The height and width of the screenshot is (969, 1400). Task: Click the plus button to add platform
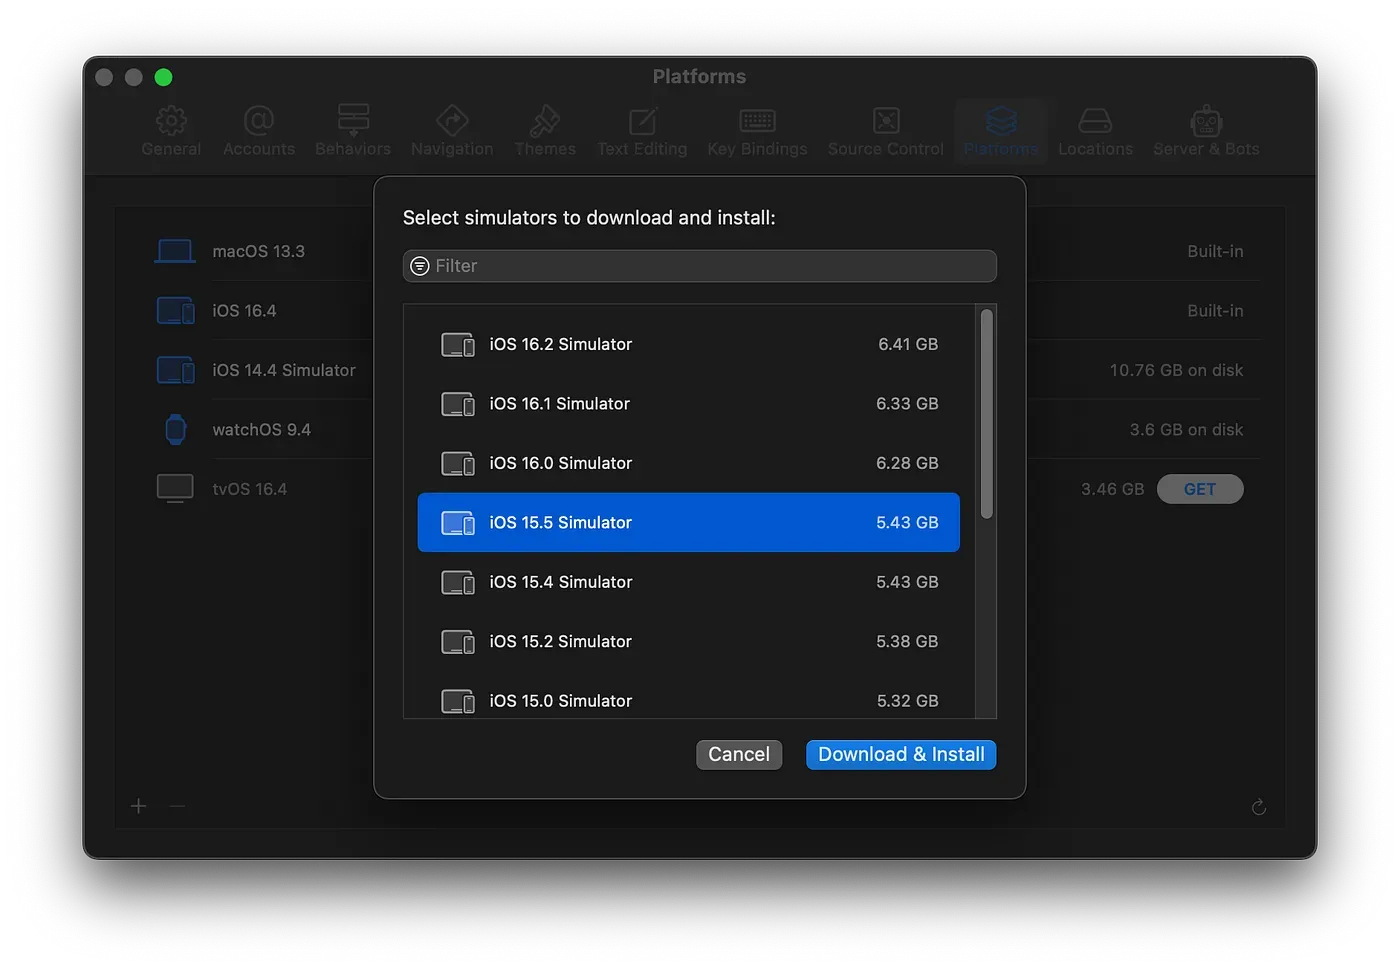[139, 806]
